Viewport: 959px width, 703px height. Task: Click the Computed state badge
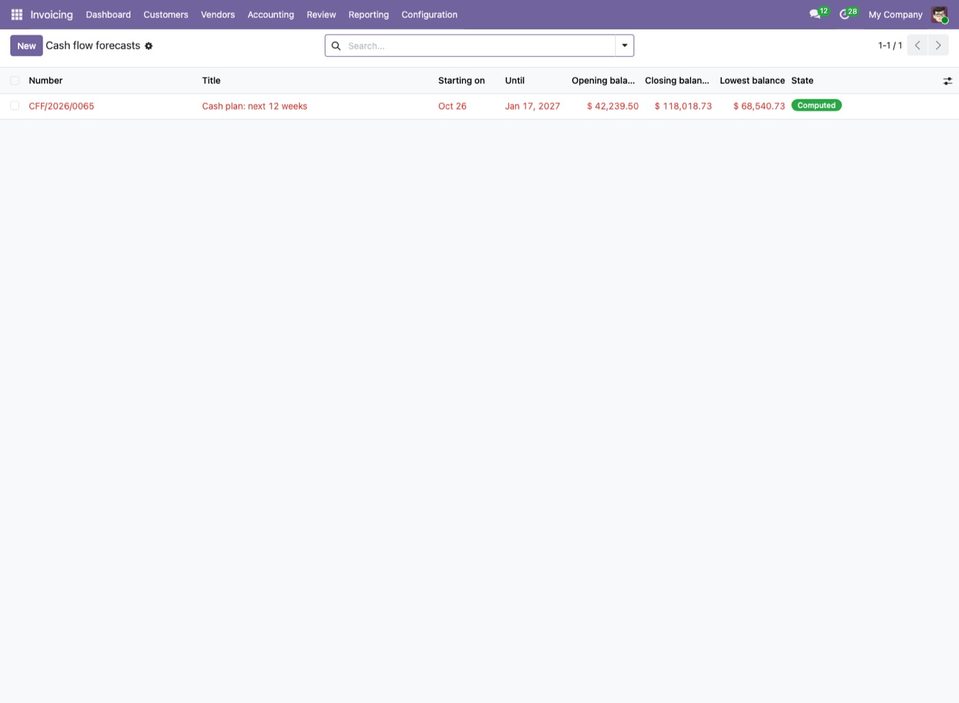816,106
